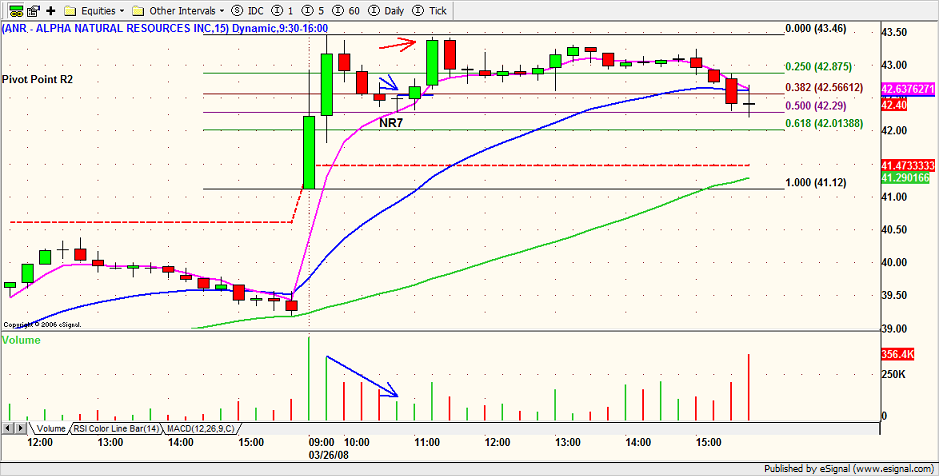Click the 09:00 time axis label

tap(322, 442)
